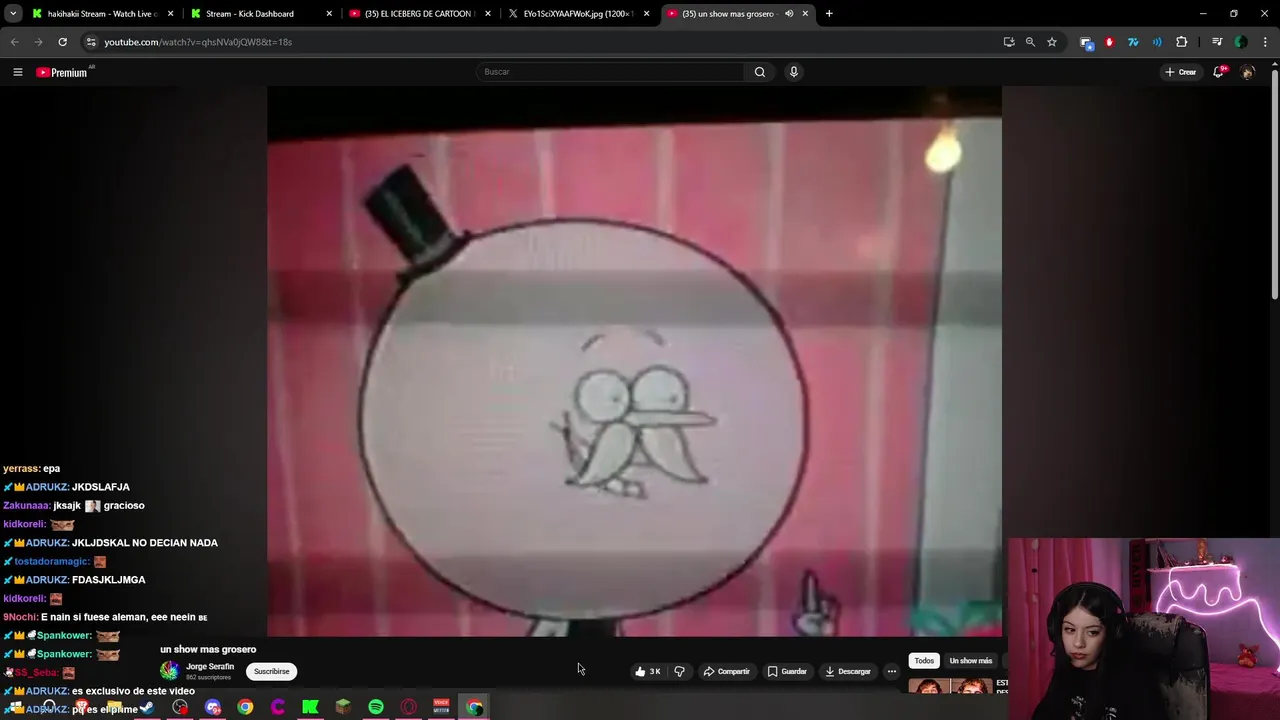Go back in browser history
This screenshot has height=720, width=1280.
tap(14, 42)
